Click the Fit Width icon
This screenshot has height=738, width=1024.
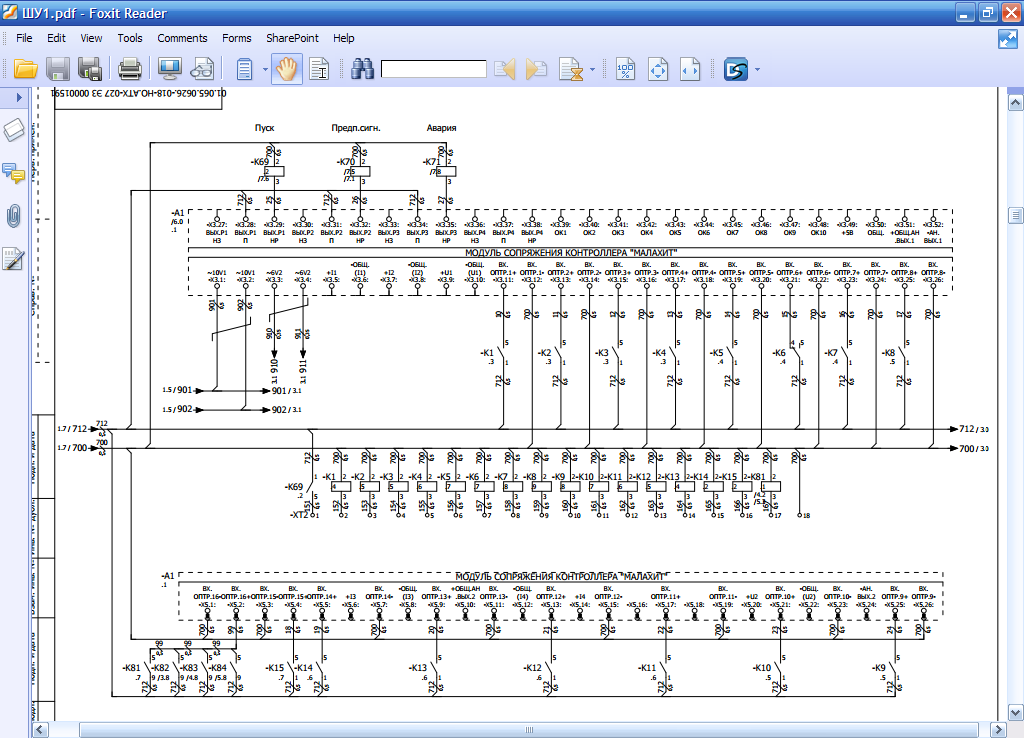click(x=690, y=69)
